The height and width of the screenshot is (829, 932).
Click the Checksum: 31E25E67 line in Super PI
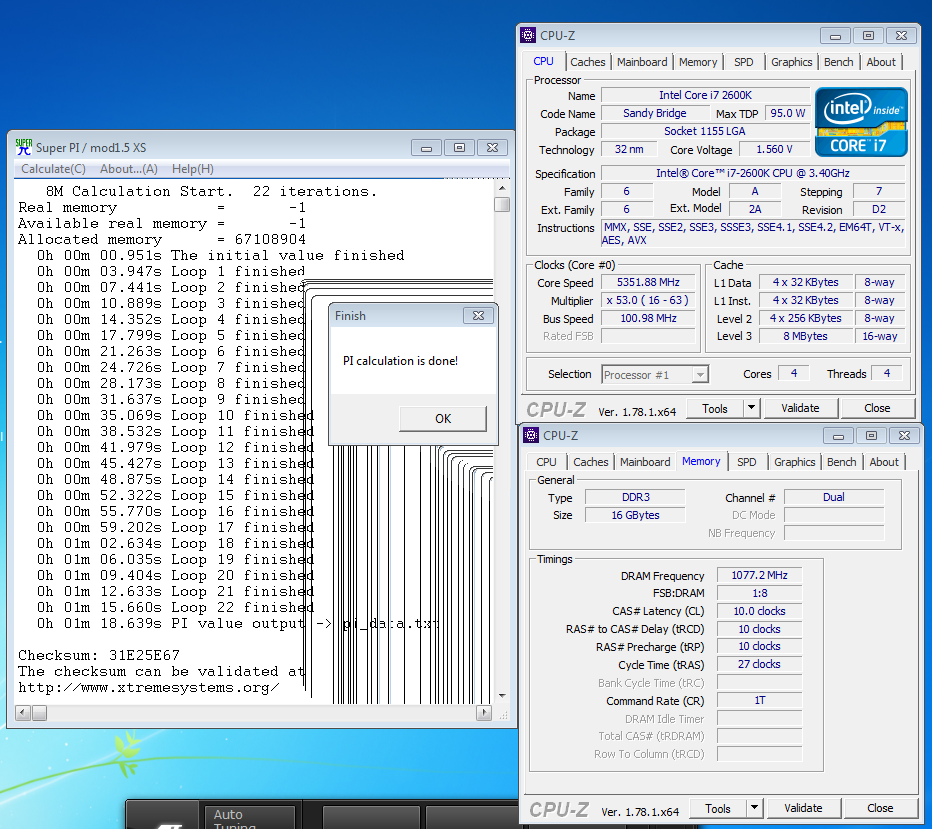99,655
